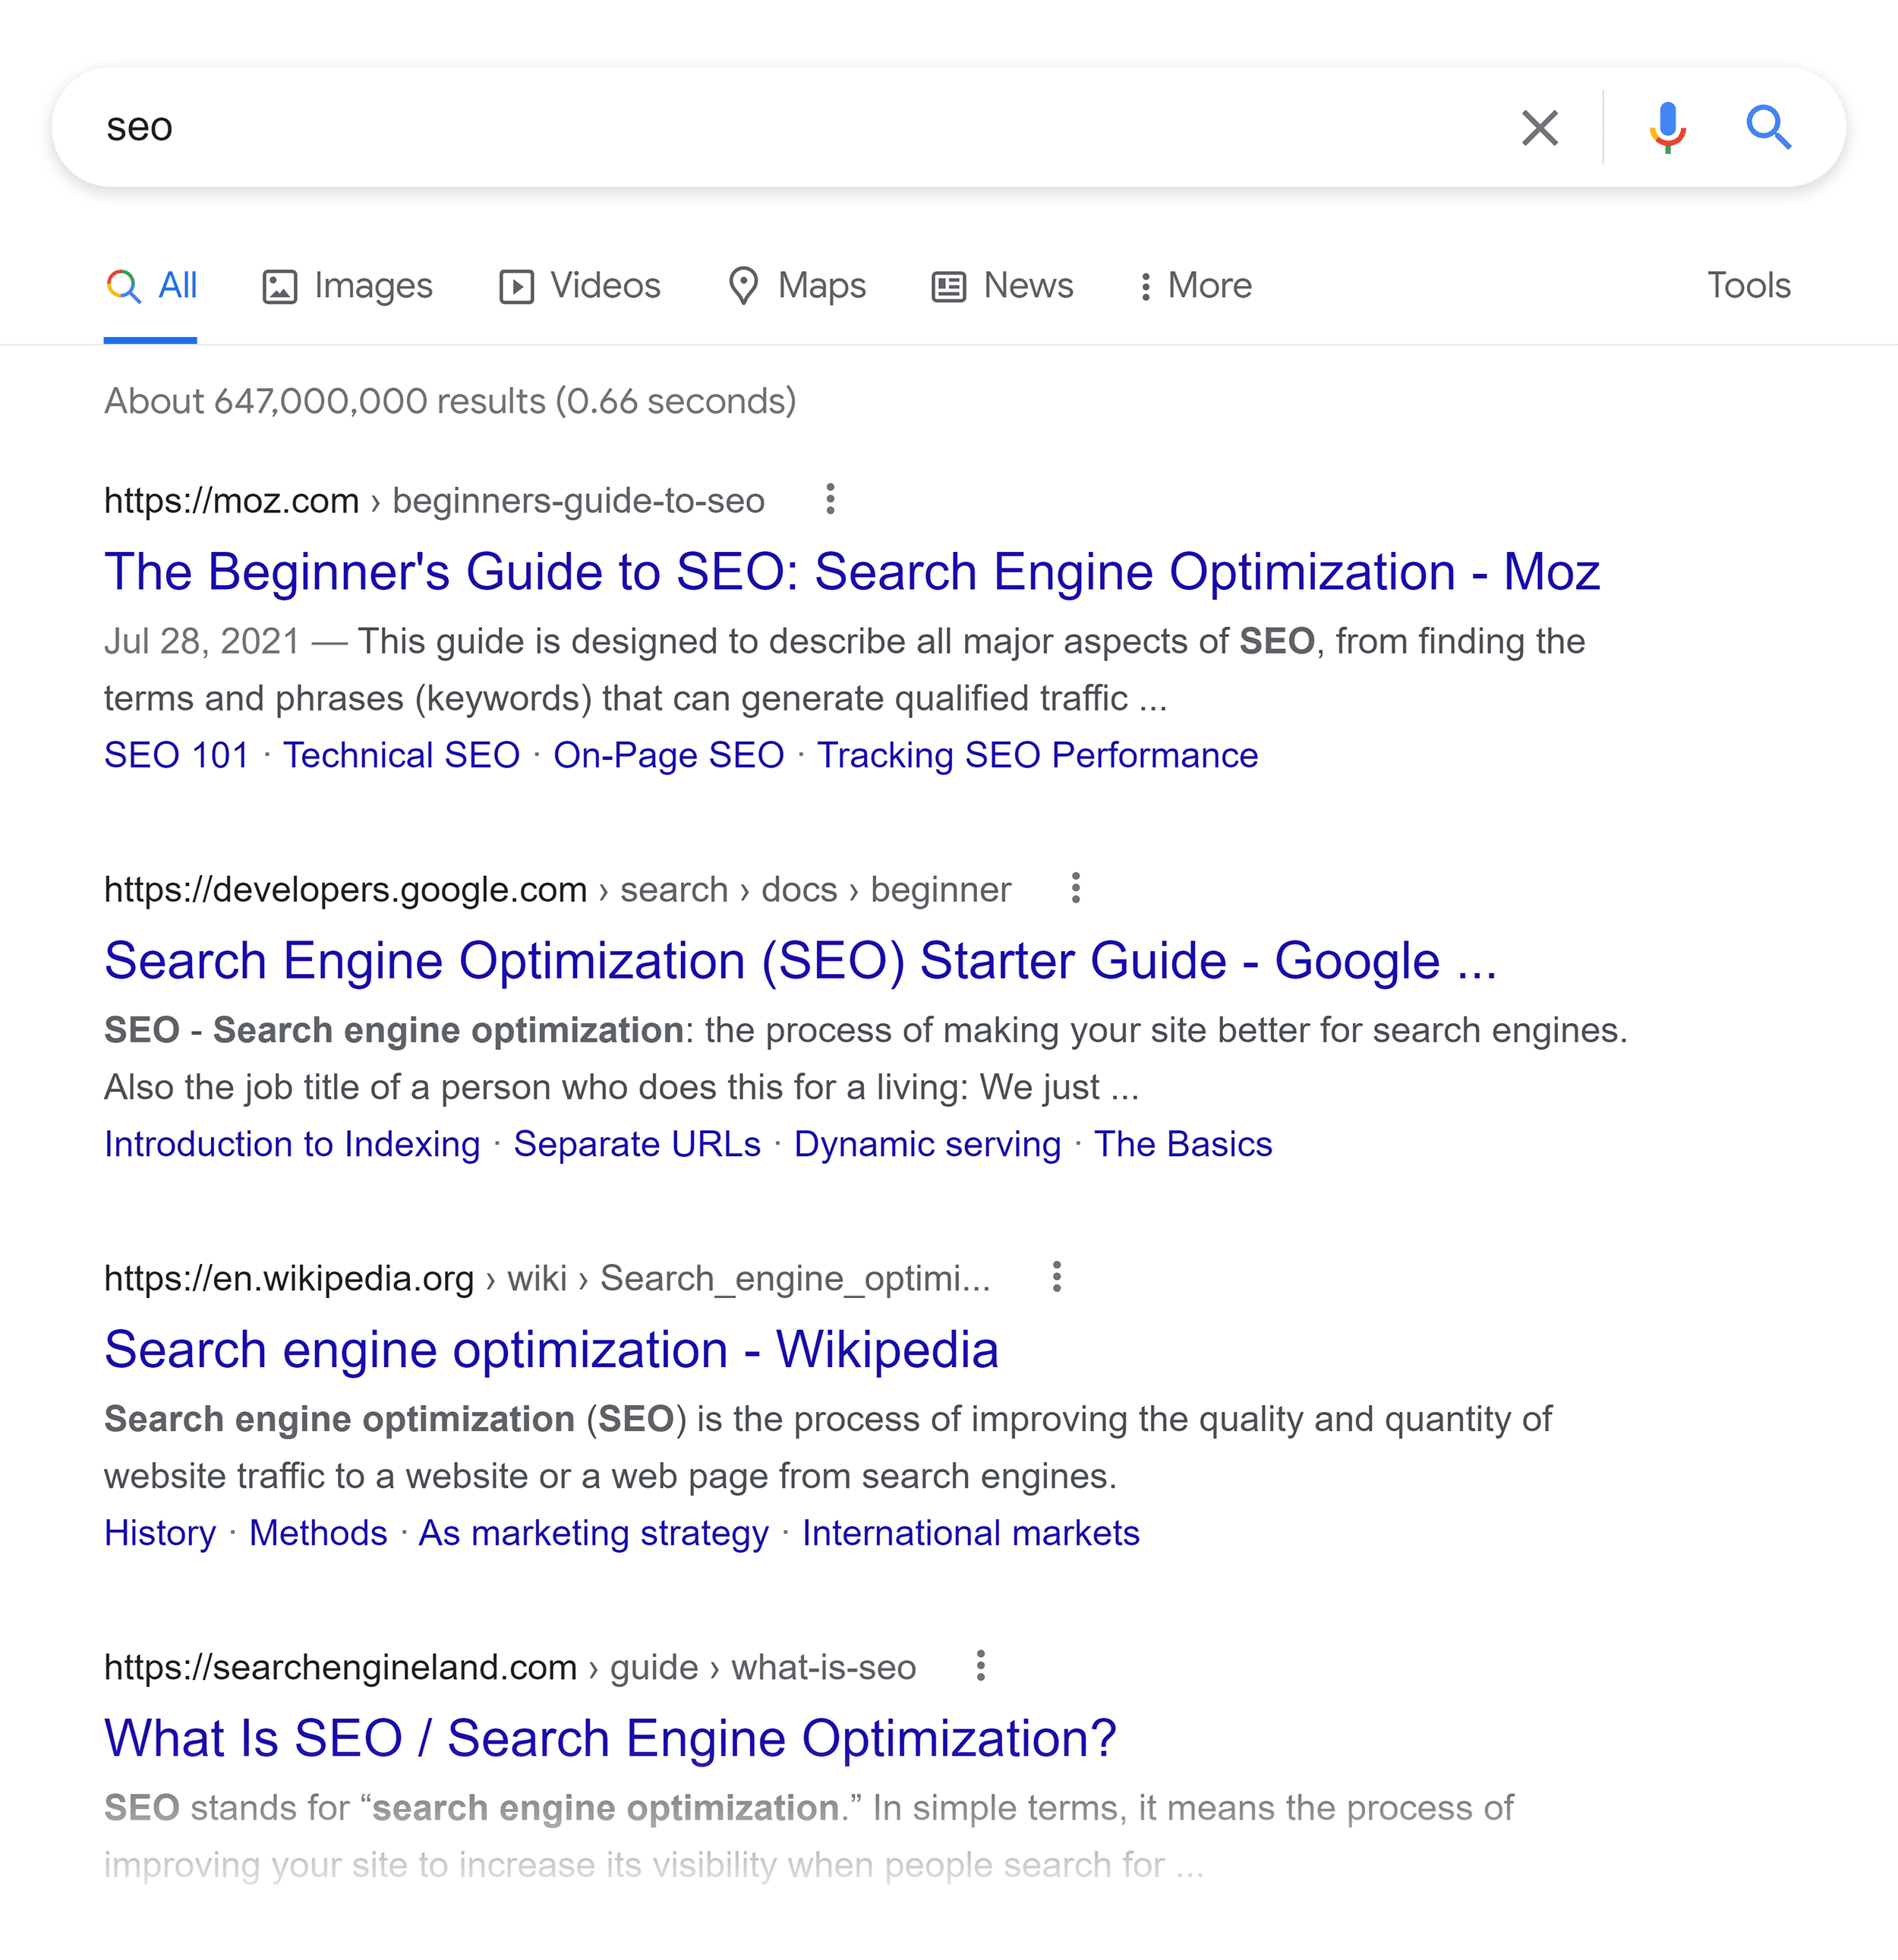Click the https://en.wikipedia.org breadcrumb URL
This screenshot has width=1898, height=1960.
[289, 1278]
